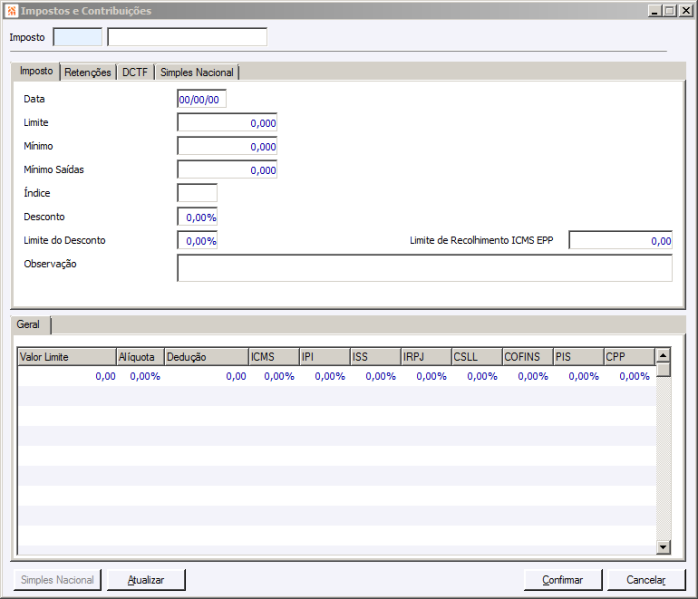This screenshot has height=599, width=698.
Task: Click the Limite do Desconto field
Action: (x=197, y=241)
